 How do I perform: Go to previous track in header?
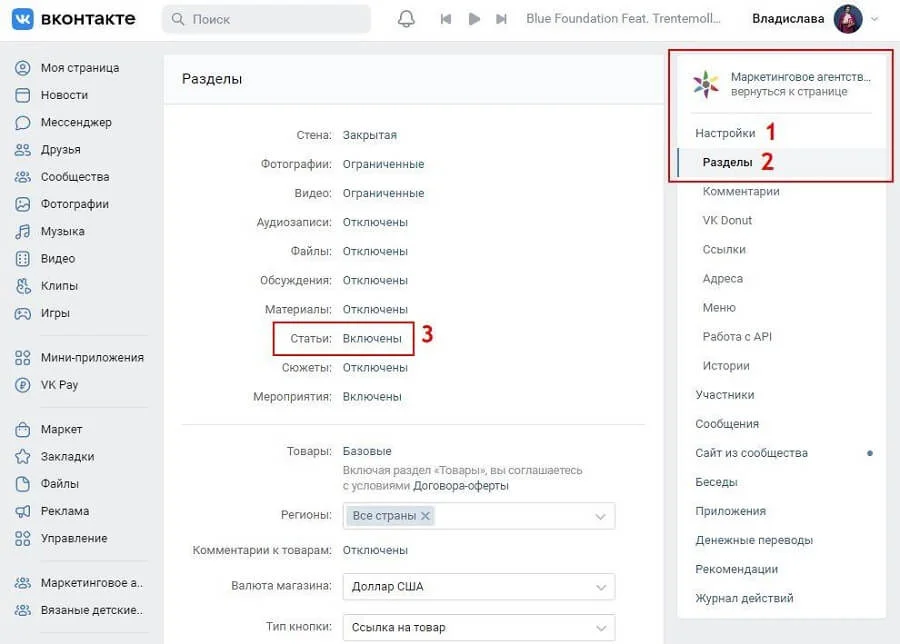pyautogui.click(x=446, y=19)
